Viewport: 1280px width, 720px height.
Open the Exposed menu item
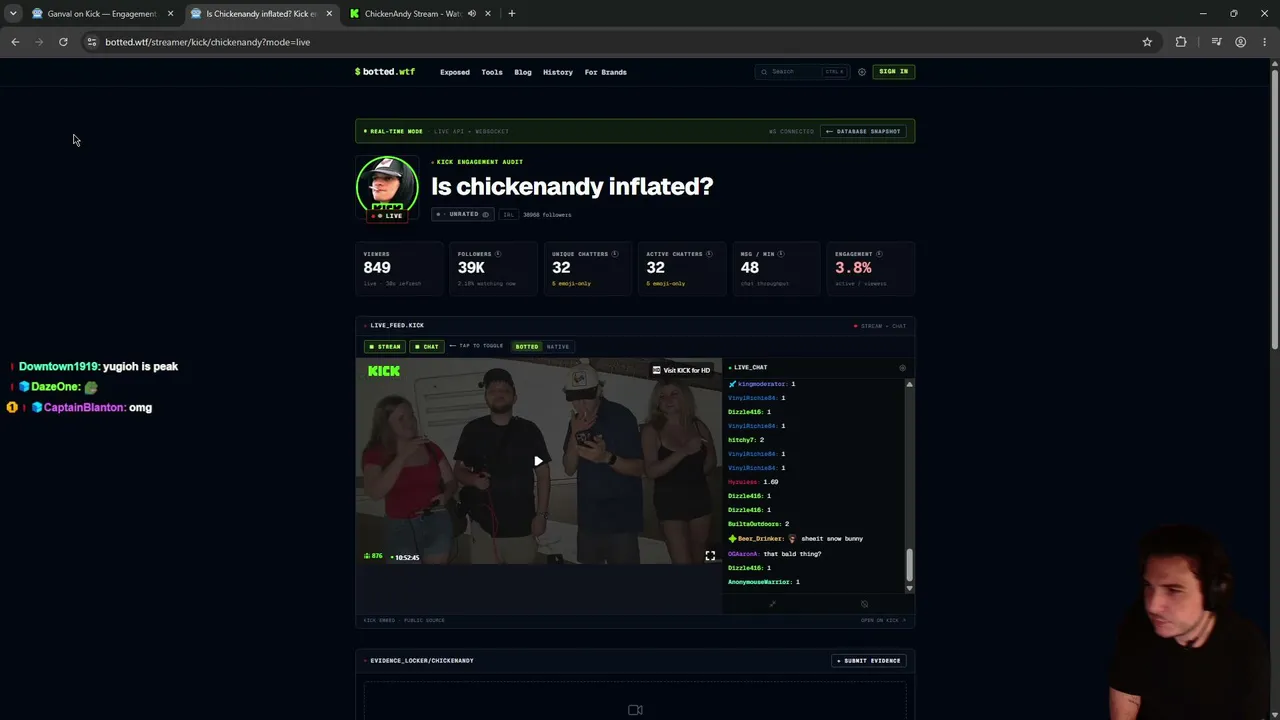[455, 72]
